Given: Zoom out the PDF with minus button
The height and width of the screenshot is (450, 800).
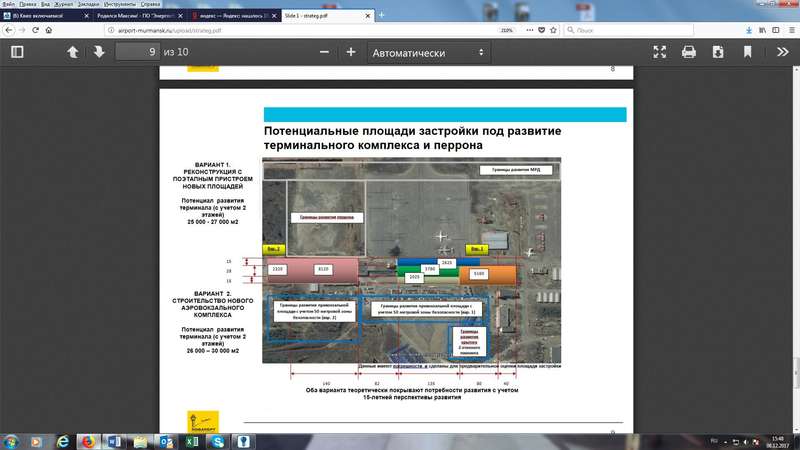Looking at the screenshot, I should [324, 52].
